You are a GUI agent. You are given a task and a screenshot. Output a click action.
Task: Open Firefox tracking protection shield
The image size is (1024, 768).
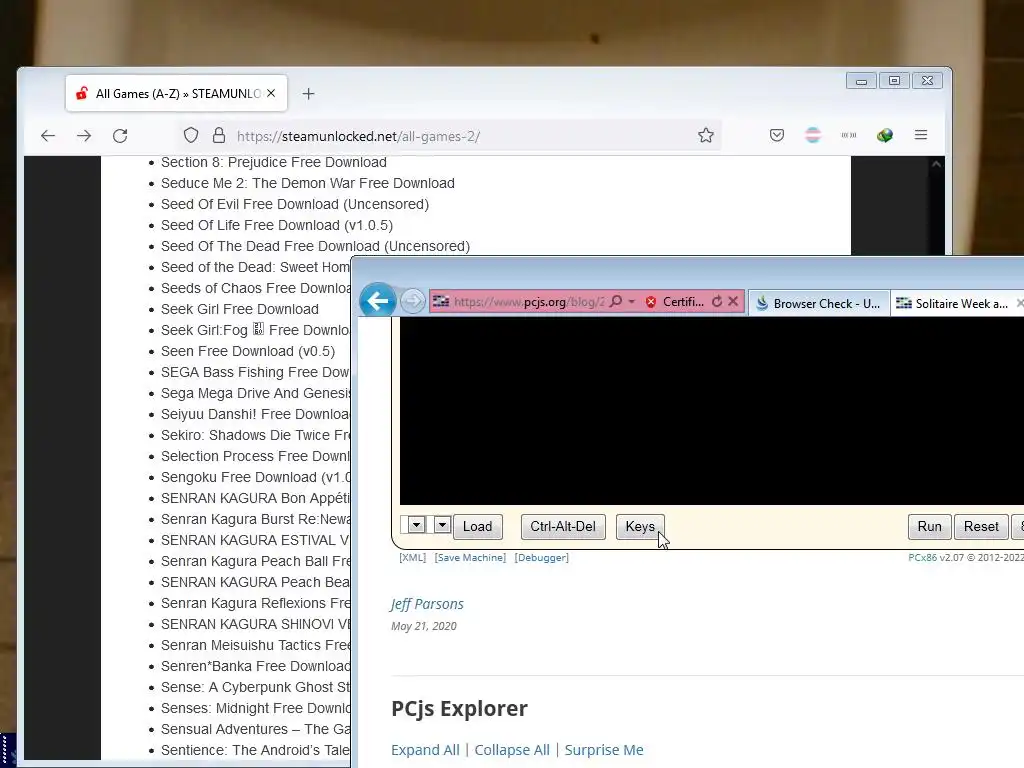191,136
